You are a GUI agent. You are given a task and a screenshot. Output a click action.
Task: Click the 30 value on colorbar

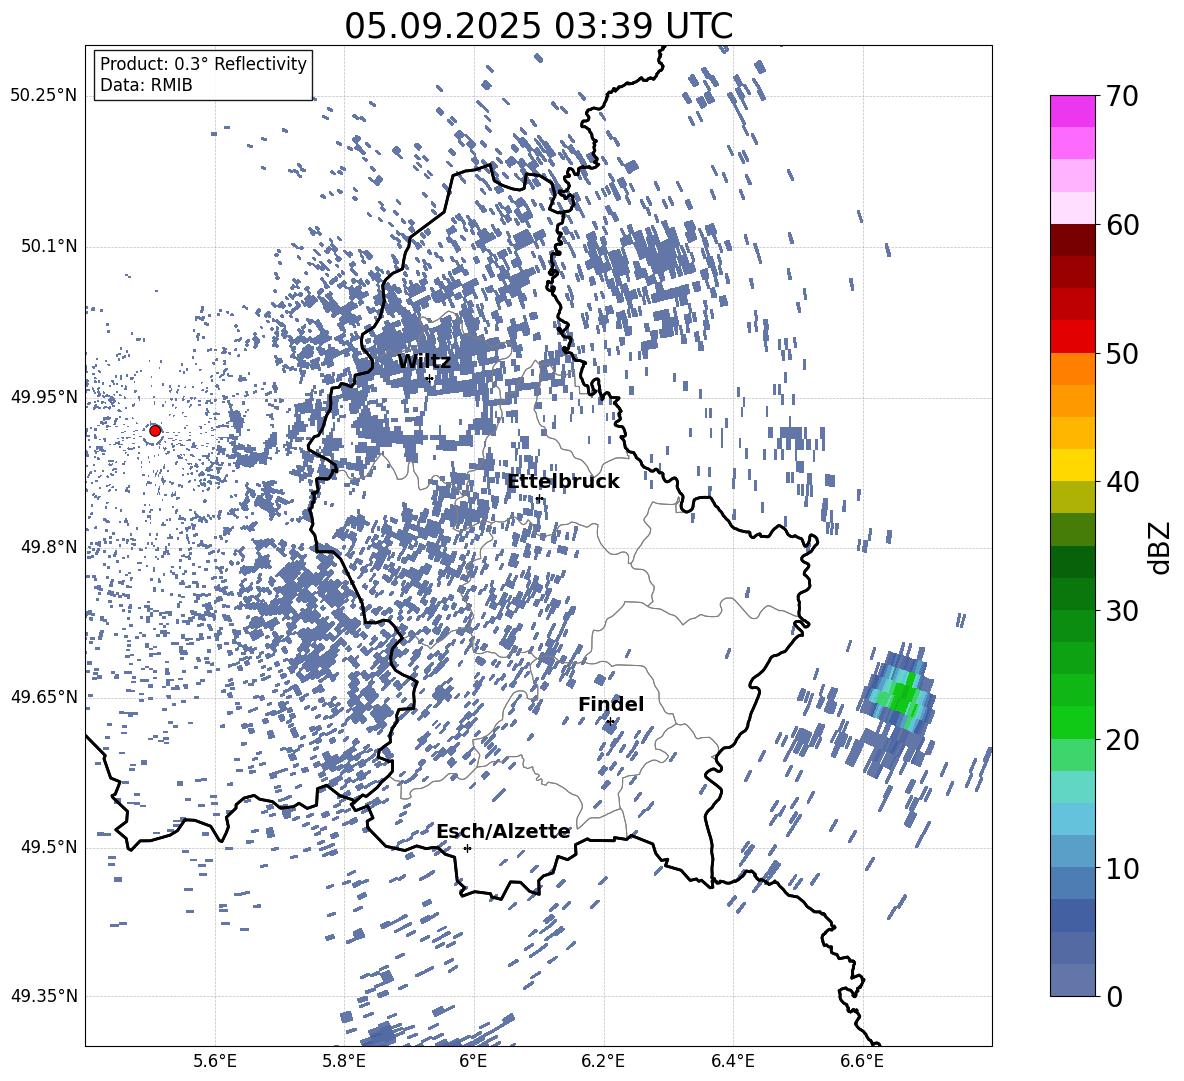1122,611
